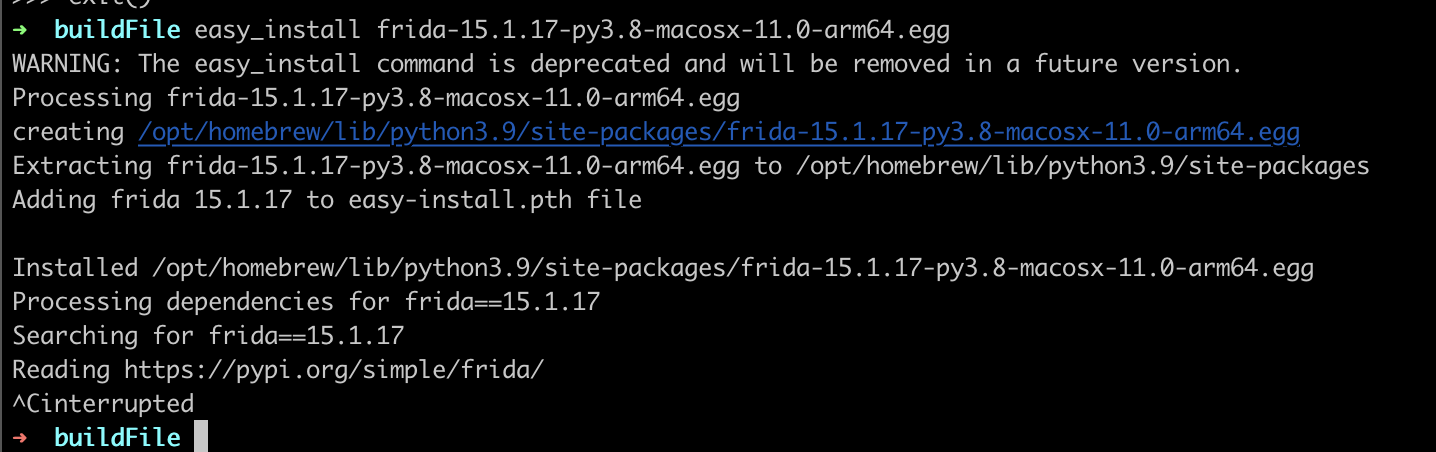This screenshot has height=452, width=1436.
Task: Click the word 'creating' before the link
Action: point(68,132)
